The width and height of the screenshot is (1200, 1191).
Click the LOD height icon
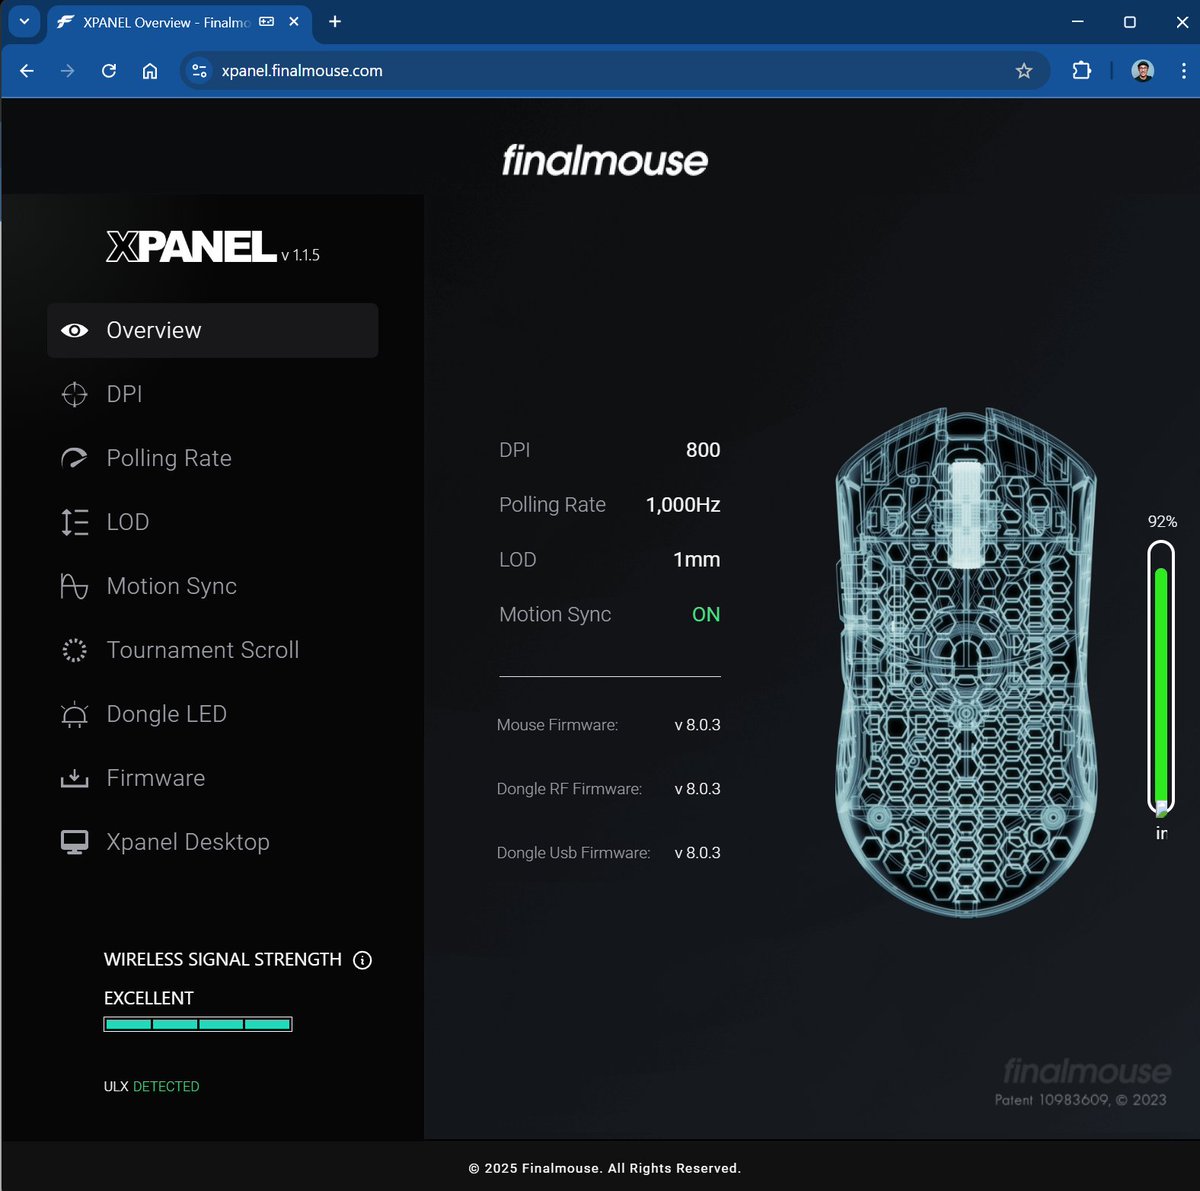pos(75,522)
